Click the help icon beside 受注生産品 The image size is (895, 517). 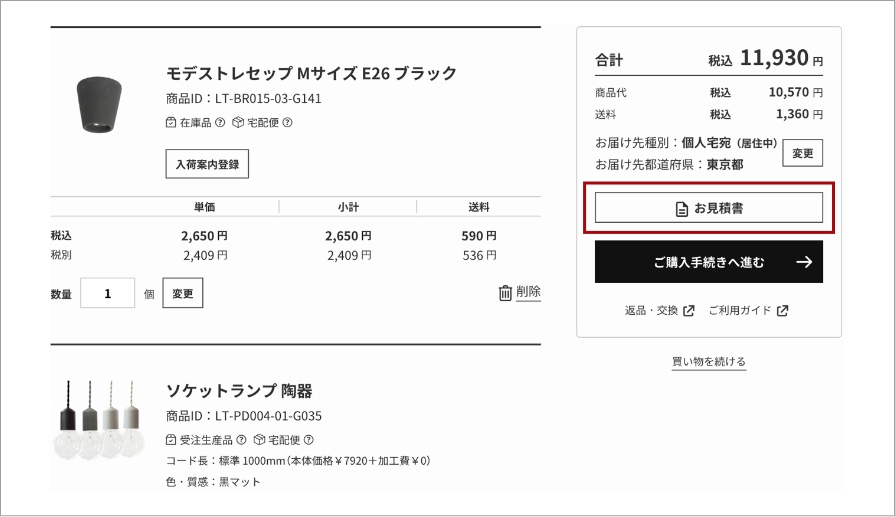(x=241, y=439)
